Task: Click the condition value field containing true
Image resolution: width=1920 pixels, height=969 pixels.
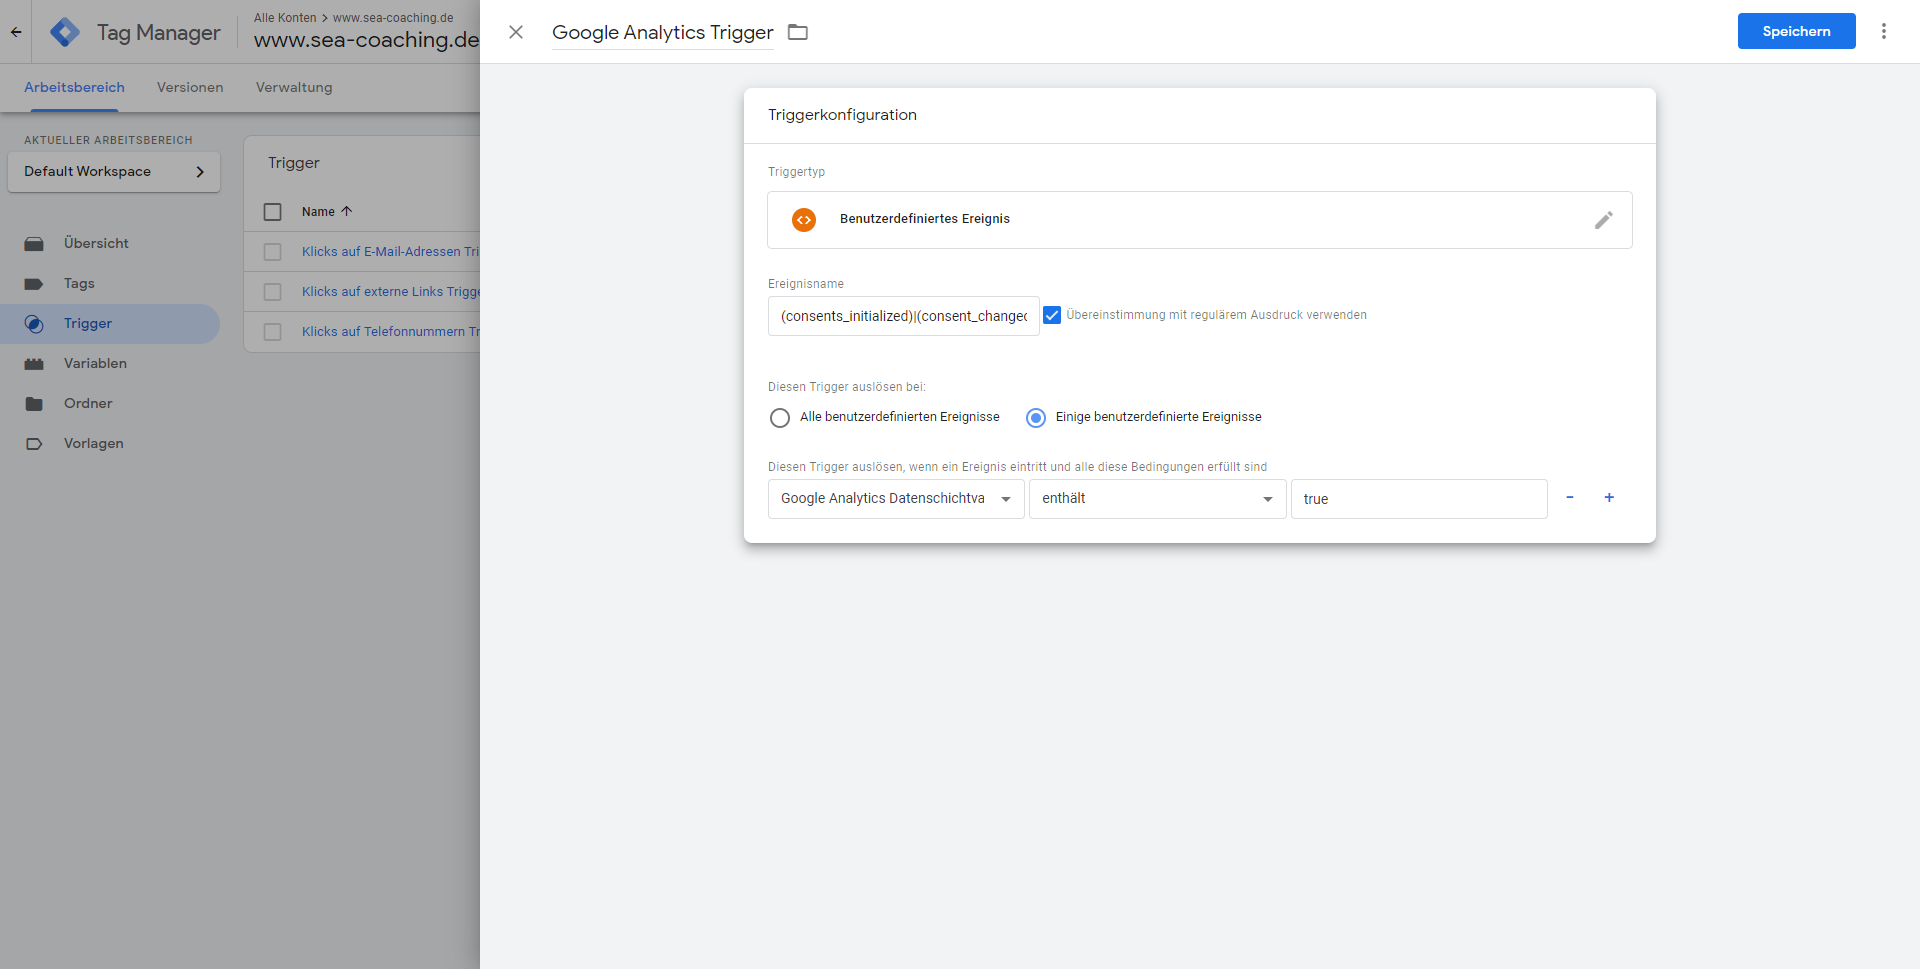Action: (1419, 499)
